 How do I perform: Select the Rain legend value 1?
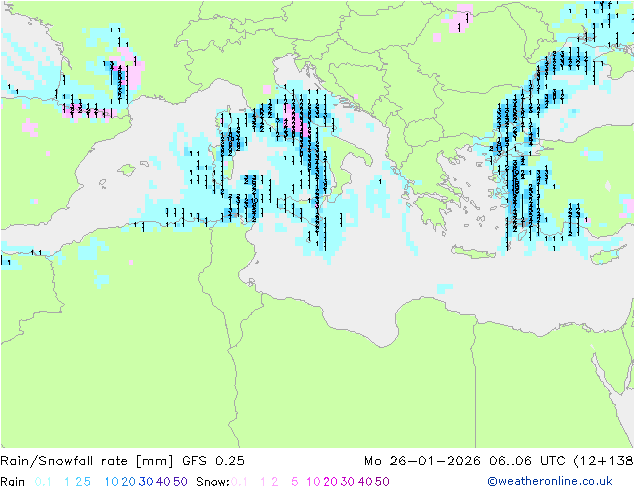pos(67,482)
